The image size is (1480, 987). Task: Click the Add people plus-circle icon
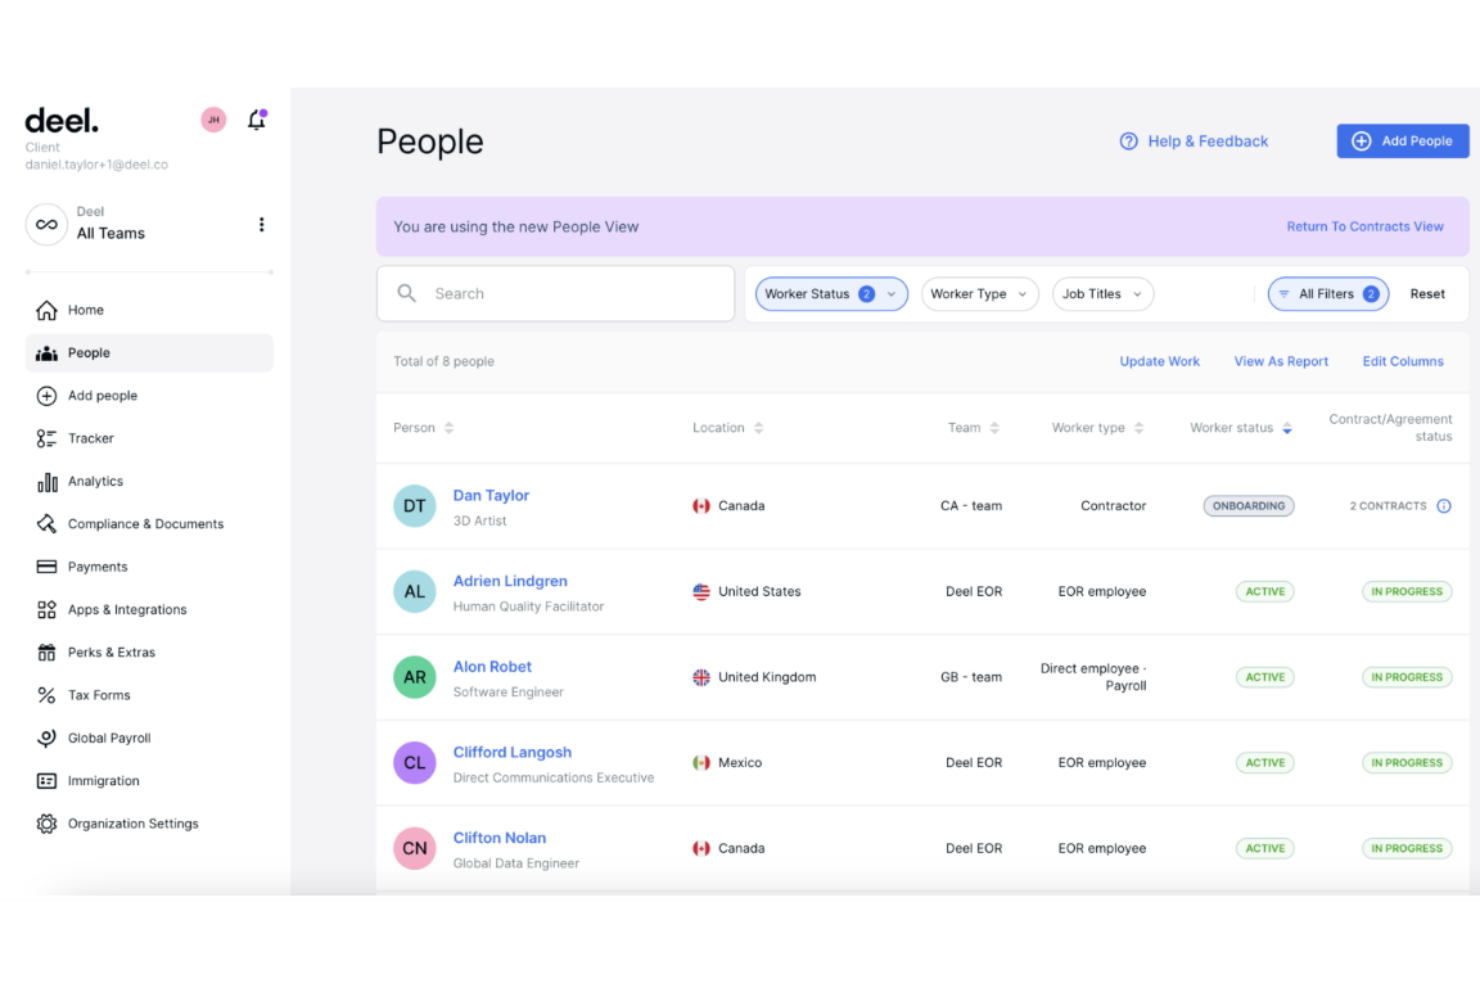tap(46, 396)
